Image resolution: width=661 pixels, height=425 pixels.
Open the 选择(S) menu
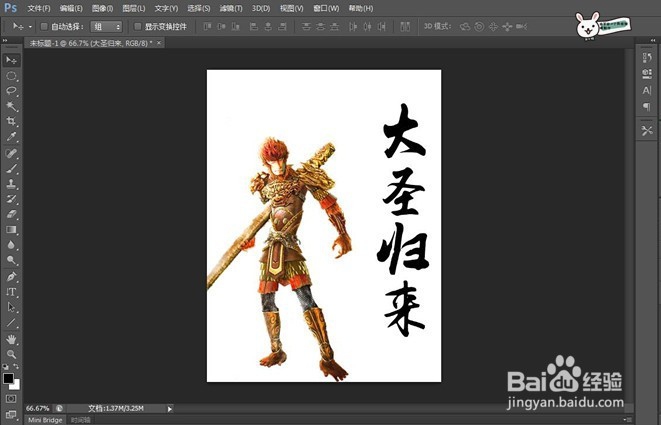pyautogui.click(x=199, y=8)
